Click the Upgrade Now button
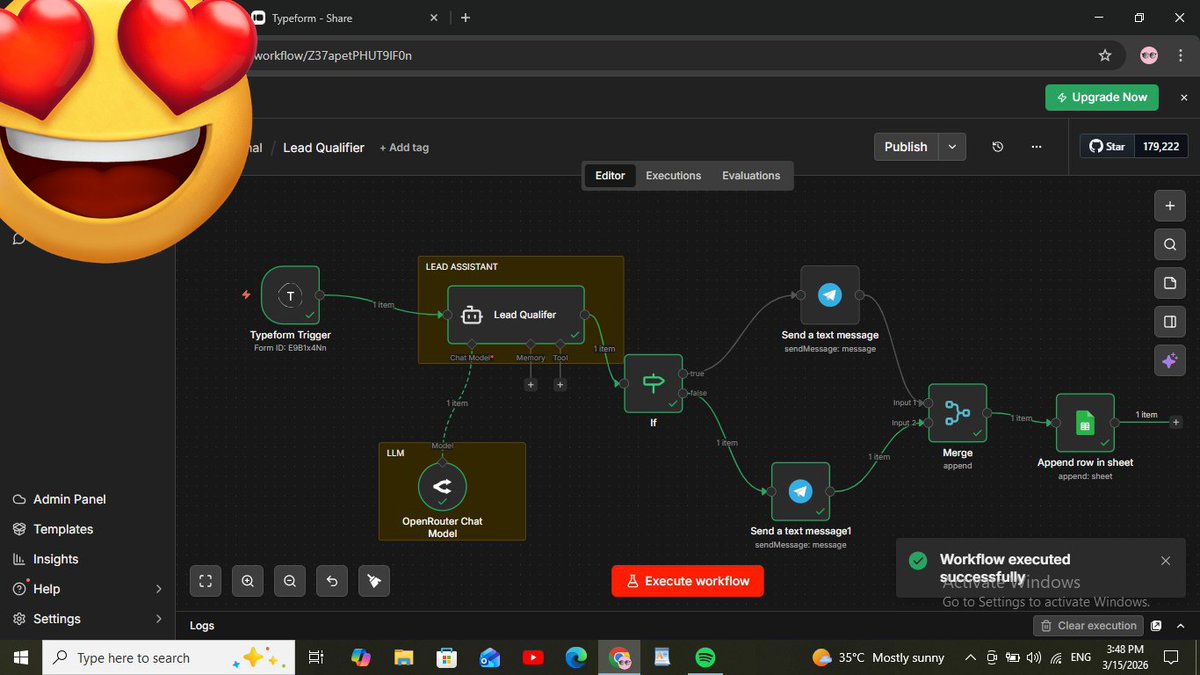The width and height of the screenshot is (1200, 675). pyautogui.click(x=1102, y=97)
